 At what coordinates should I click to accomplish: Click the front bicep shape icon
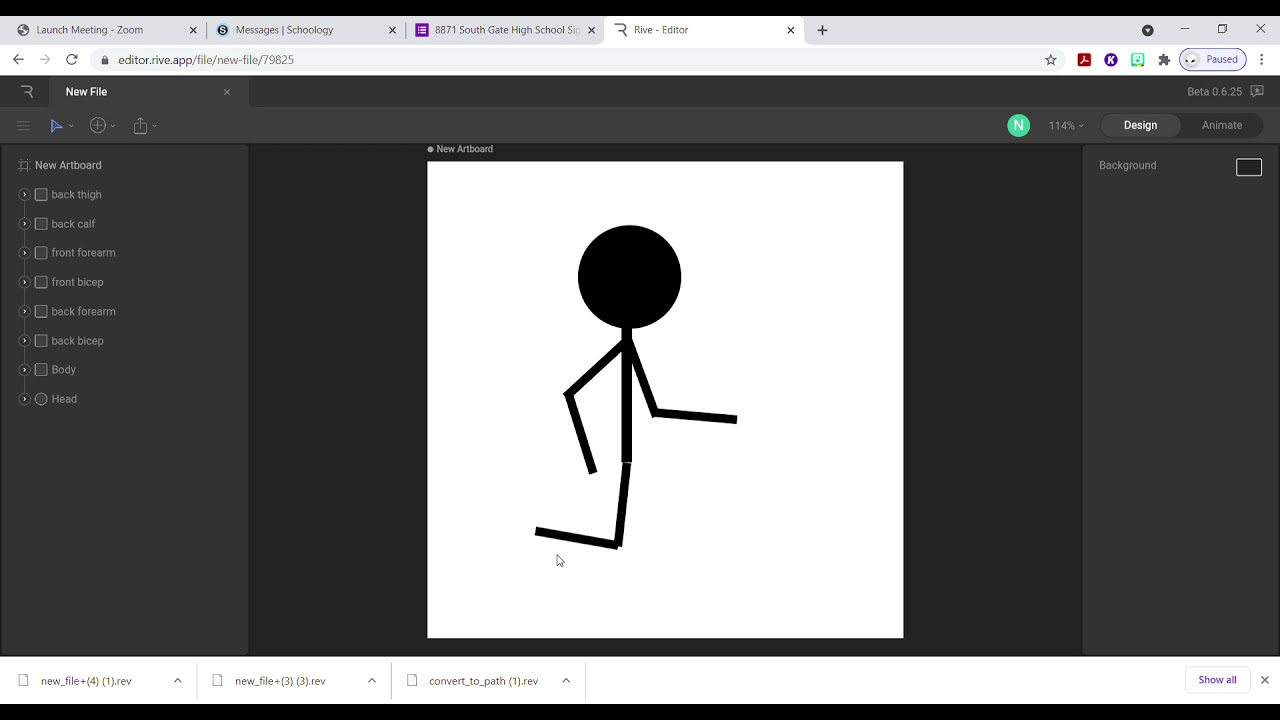41,282
